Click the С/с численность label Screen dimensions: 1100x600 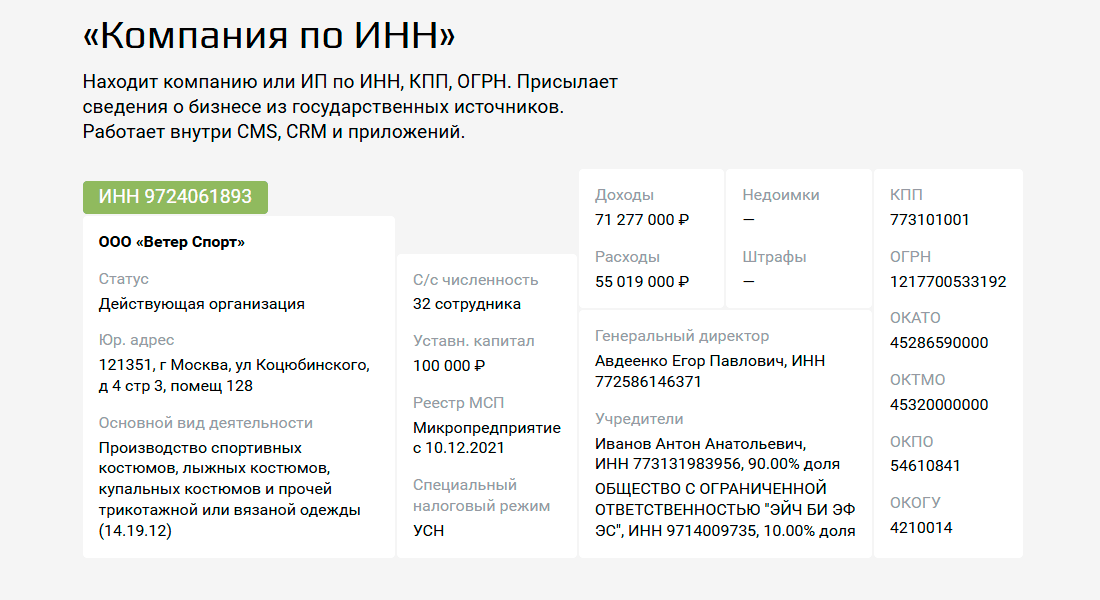(x=476, y=280)
